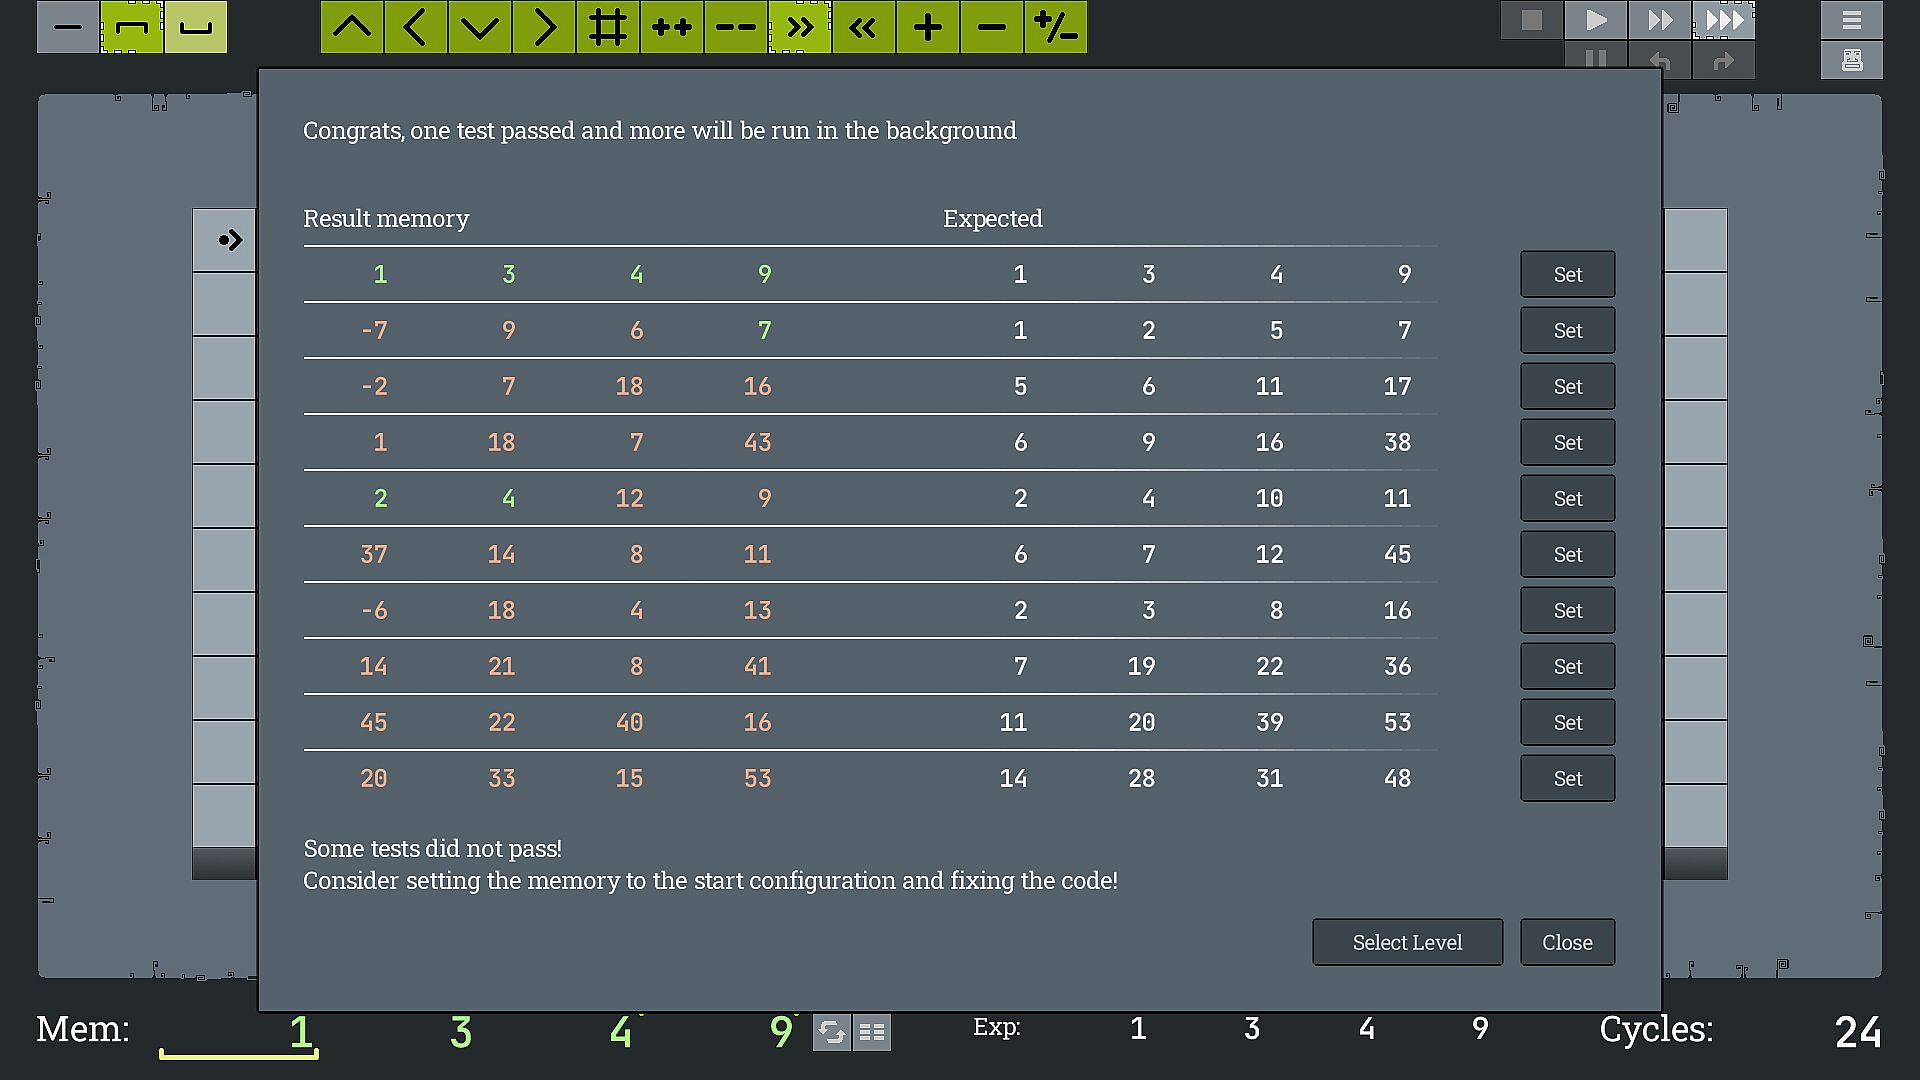
Task: Click Set for the first test row
Action: click(1567, 274)
